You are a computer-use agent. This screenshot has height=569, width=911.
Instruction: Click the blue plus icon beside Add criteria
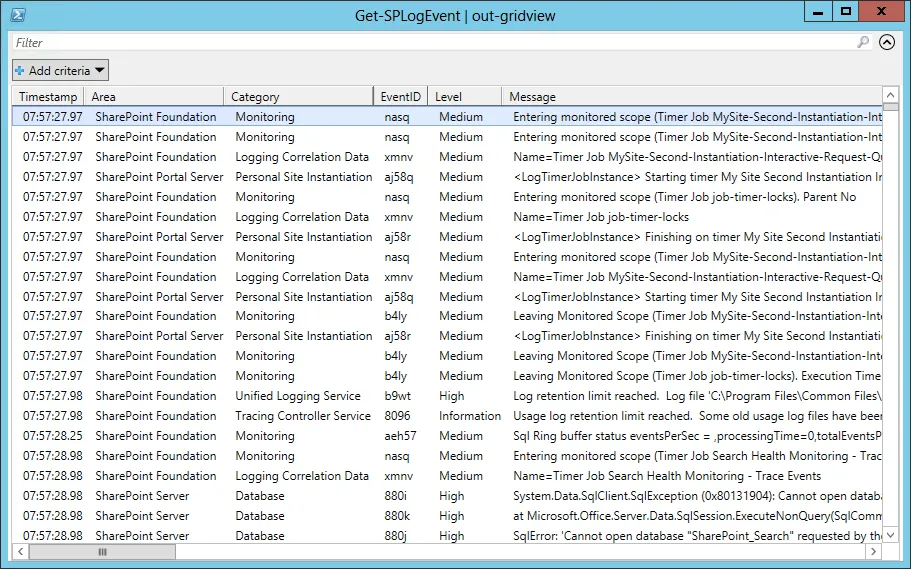tap(20, 70)
